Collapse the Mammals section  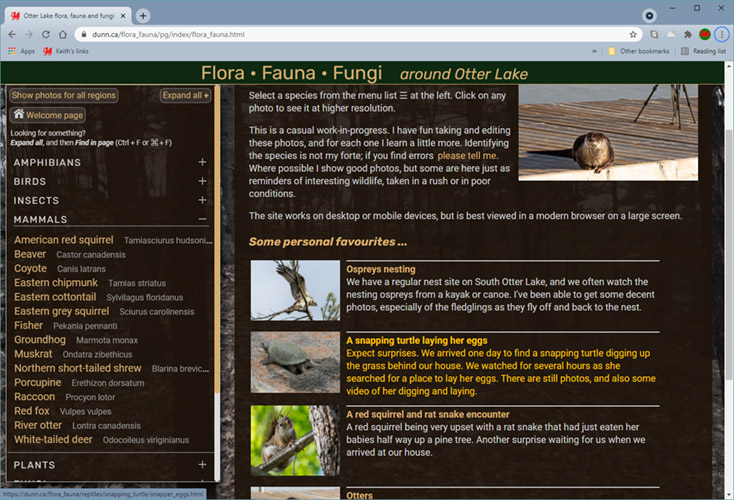click(202, 219)
